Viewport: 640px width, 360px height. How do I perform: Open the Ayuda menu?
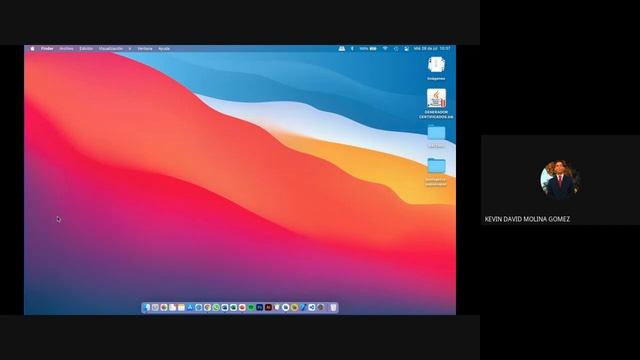click(x=164, y=49)
